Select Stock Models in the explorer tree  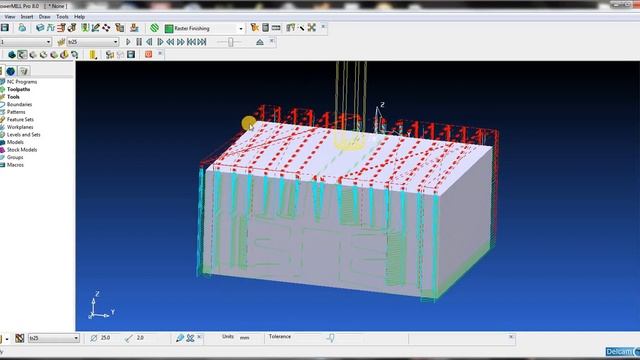22,150
